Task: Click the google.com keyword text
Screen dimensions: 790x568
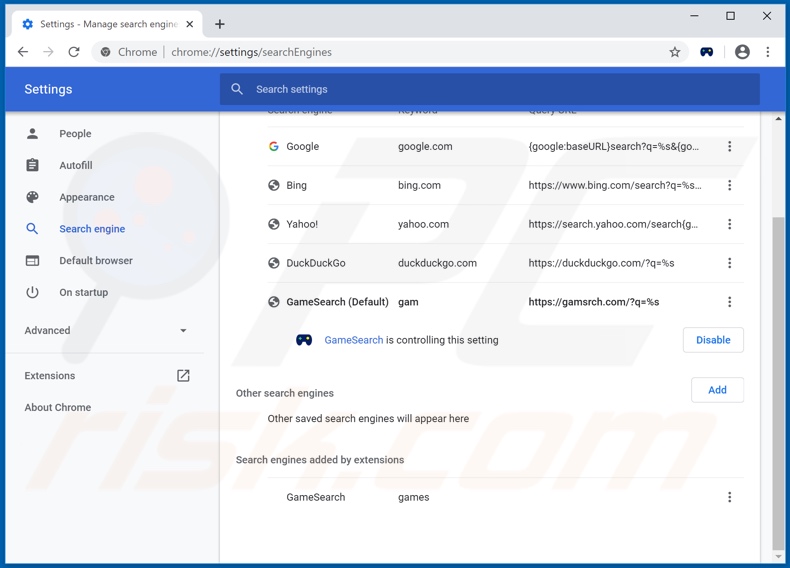Action: 425,146
